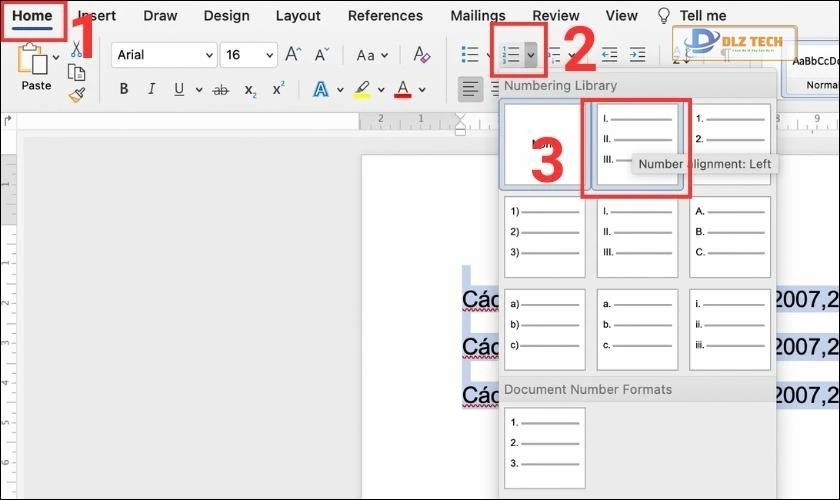Select the Normal style button

click(813, 71)
